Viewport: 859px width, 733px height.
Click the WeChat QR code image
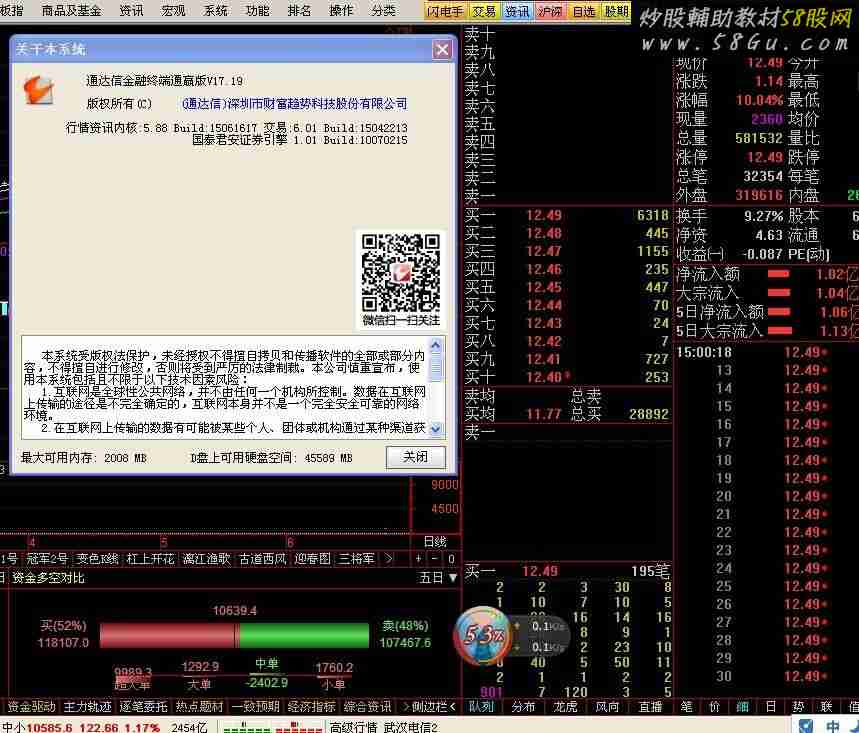pos(400,273)
